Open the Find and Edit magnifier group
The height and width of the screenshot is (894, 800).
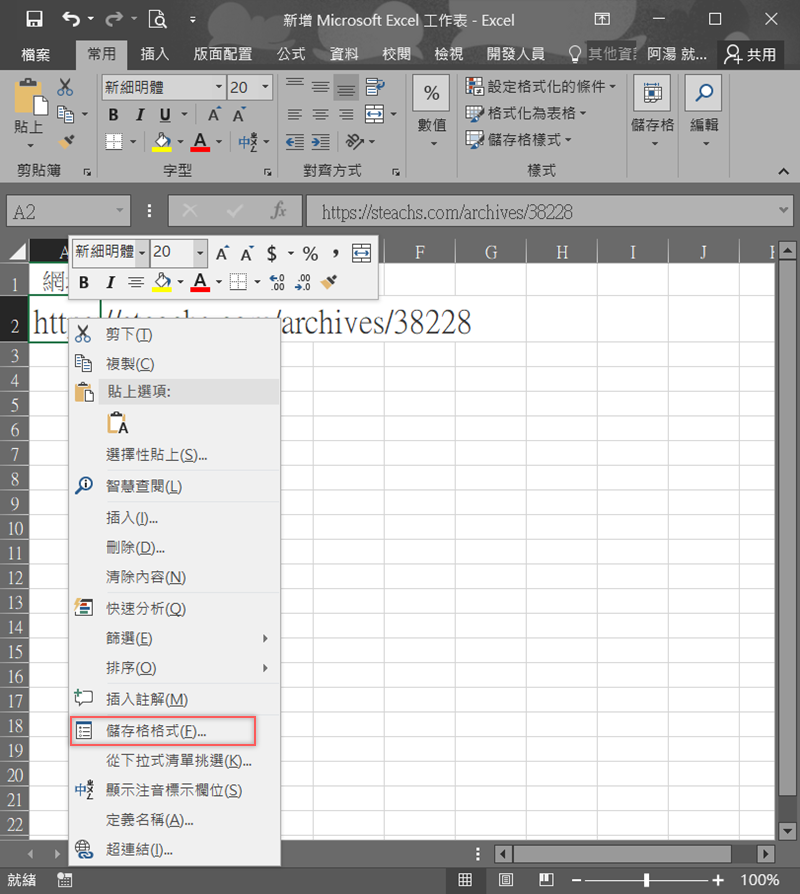coord(704,115)
